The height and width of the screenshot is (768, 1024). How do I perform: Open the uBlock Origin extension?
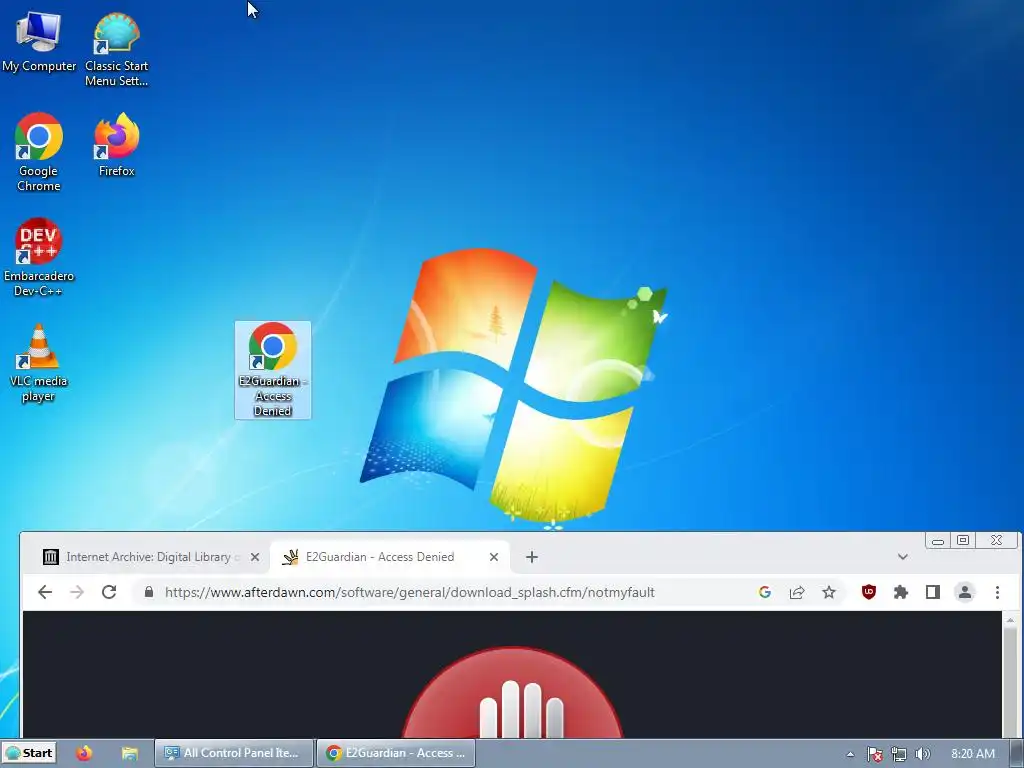coord(869,592)
